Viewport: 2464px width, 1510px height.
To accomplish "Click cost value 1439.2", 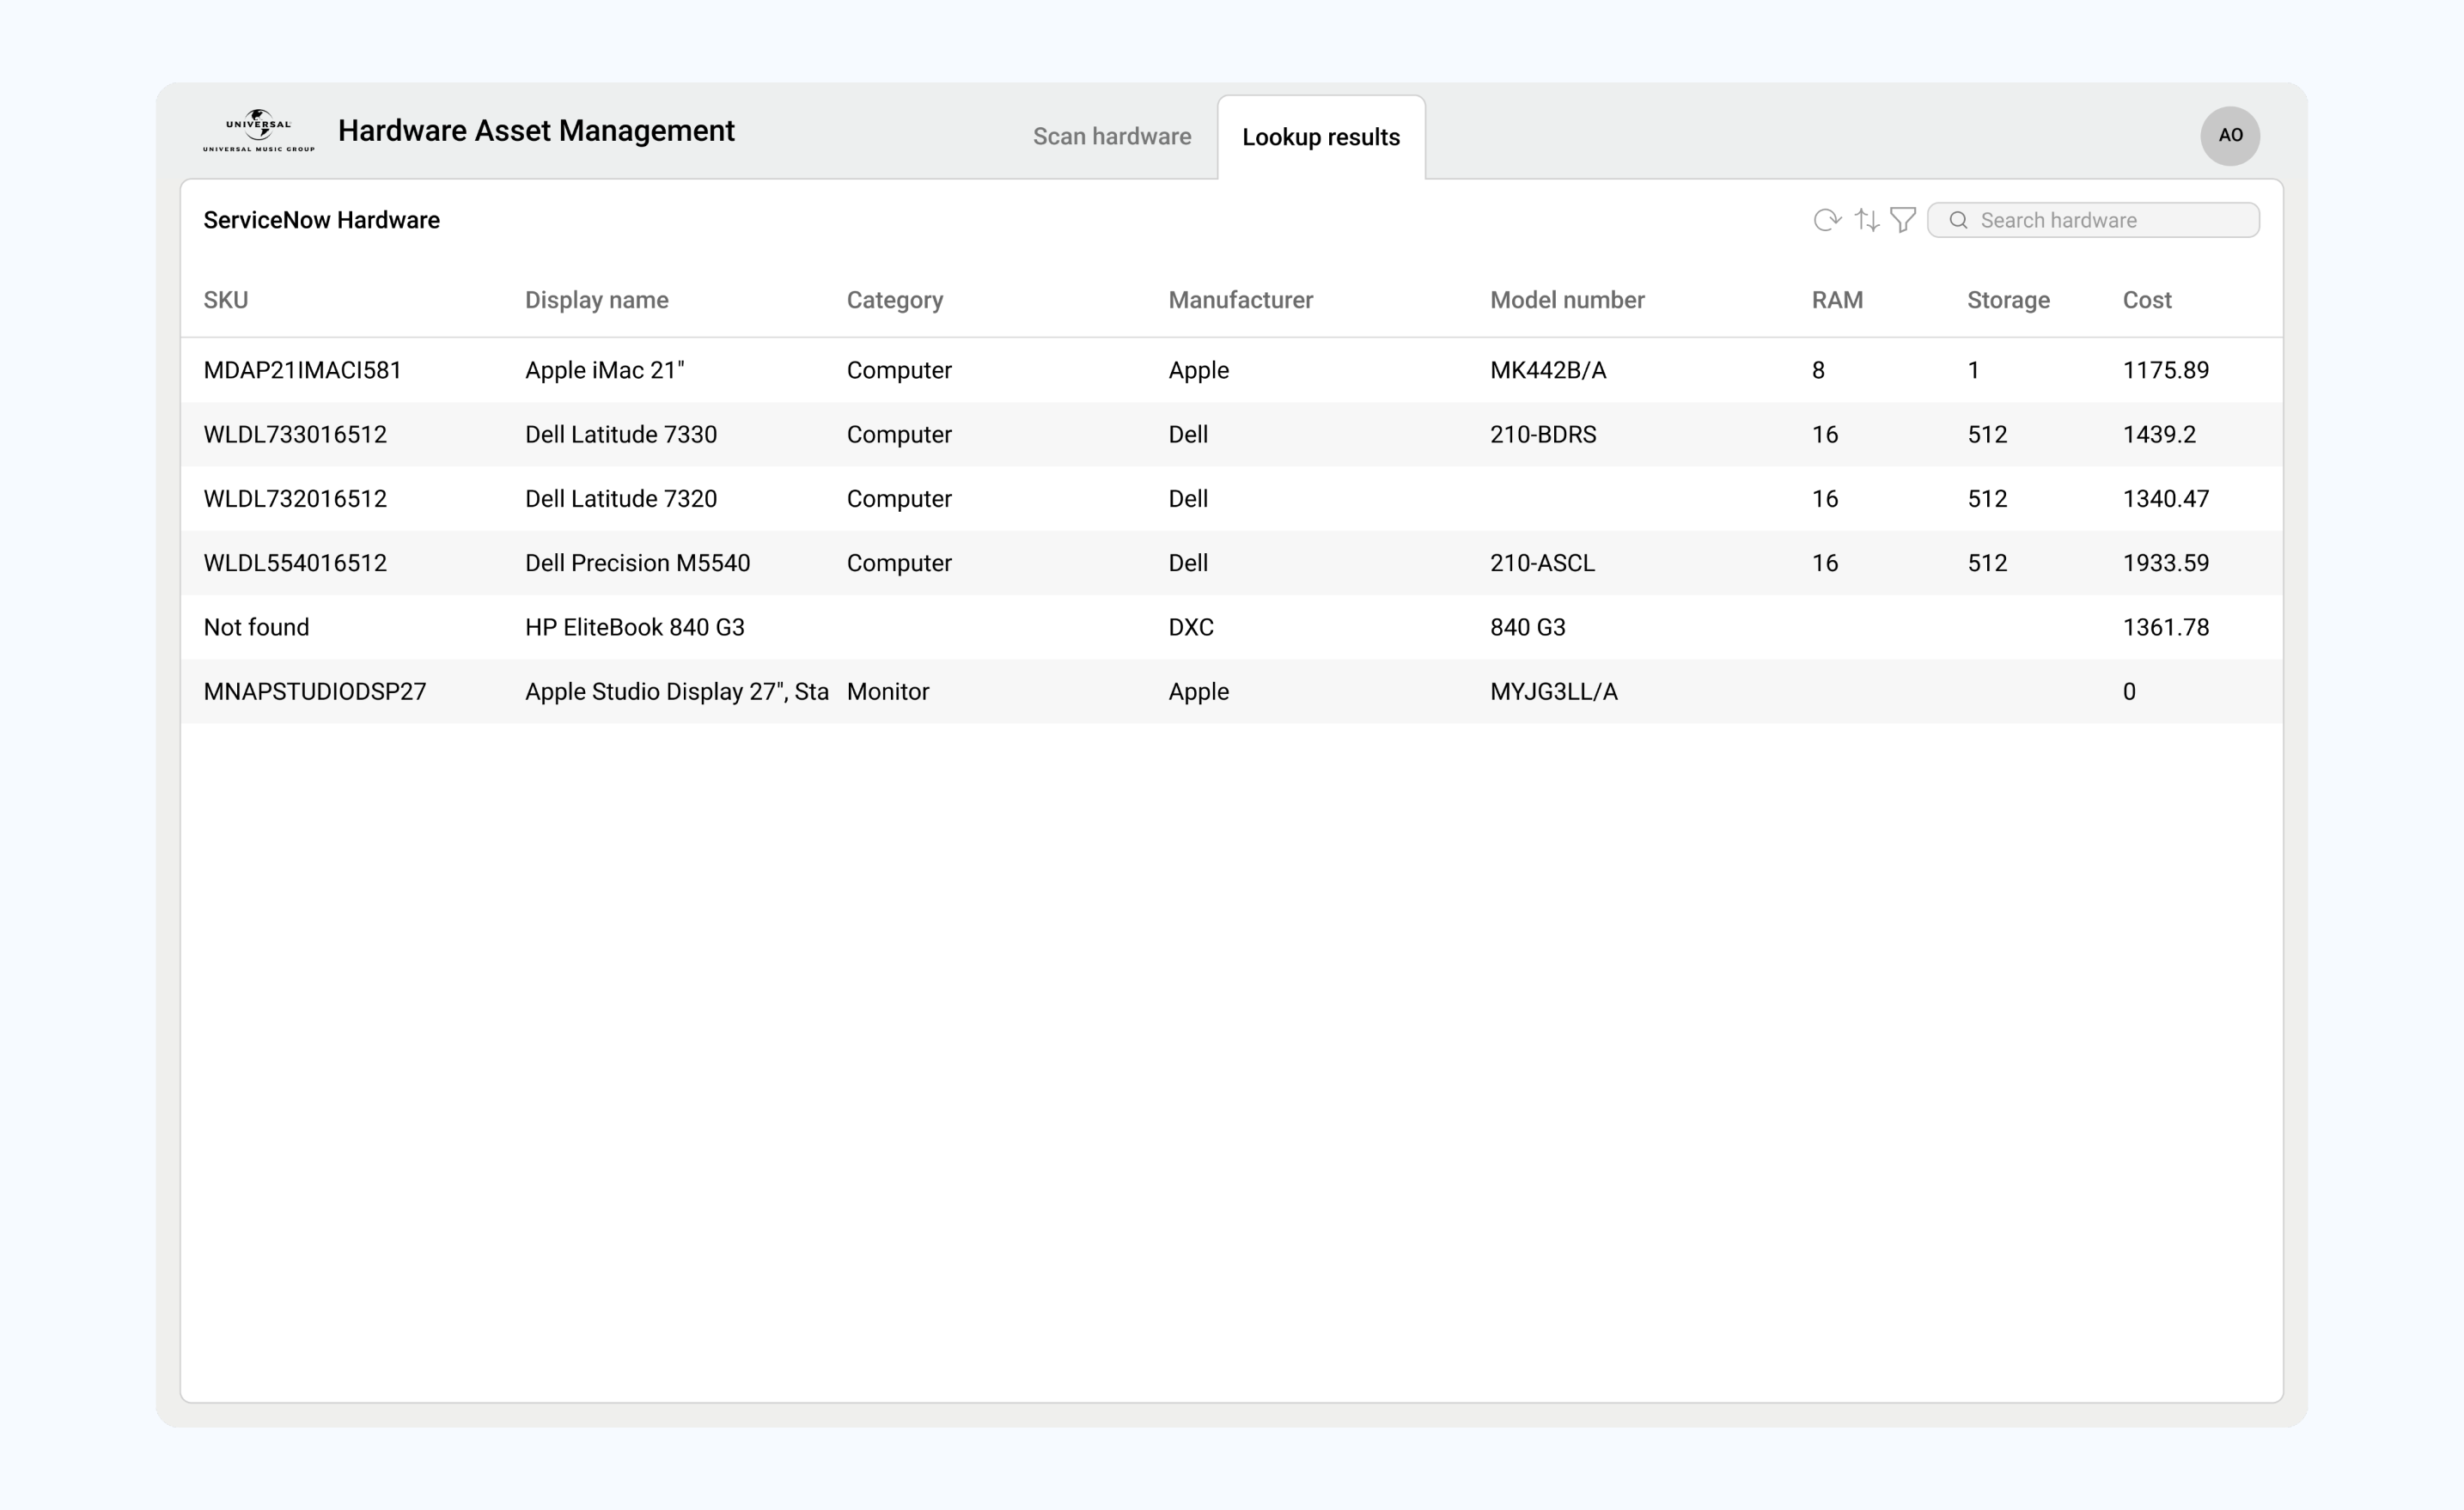I will 2159,434.
